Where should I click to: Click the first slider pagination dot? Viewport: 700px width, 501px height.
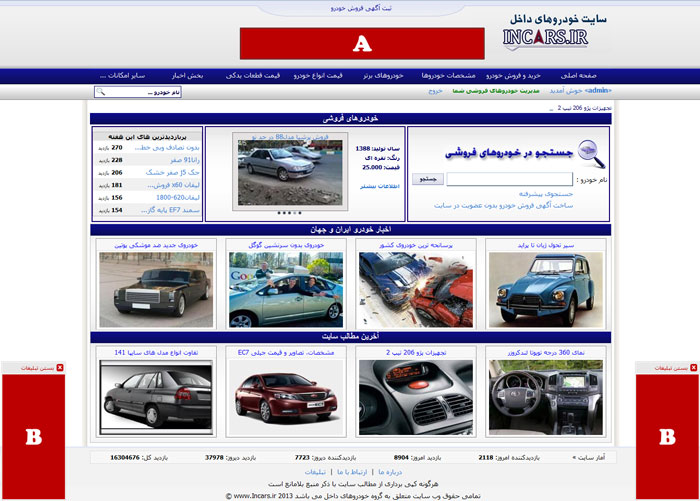pos(279,213)
